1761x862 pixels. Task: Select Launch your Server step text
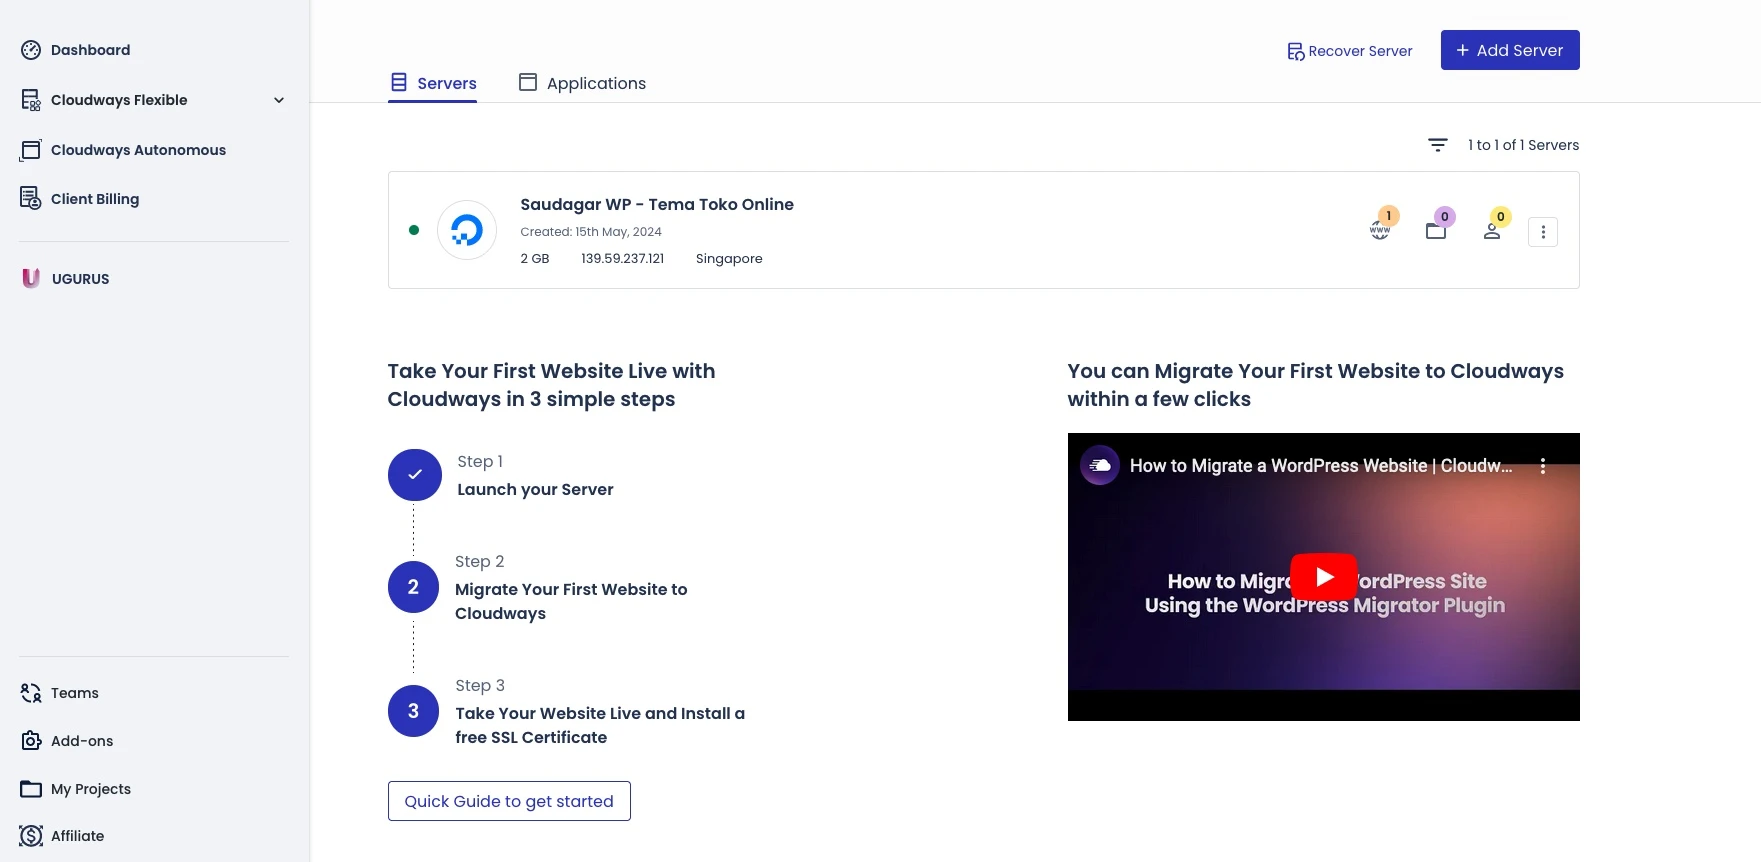535,489
